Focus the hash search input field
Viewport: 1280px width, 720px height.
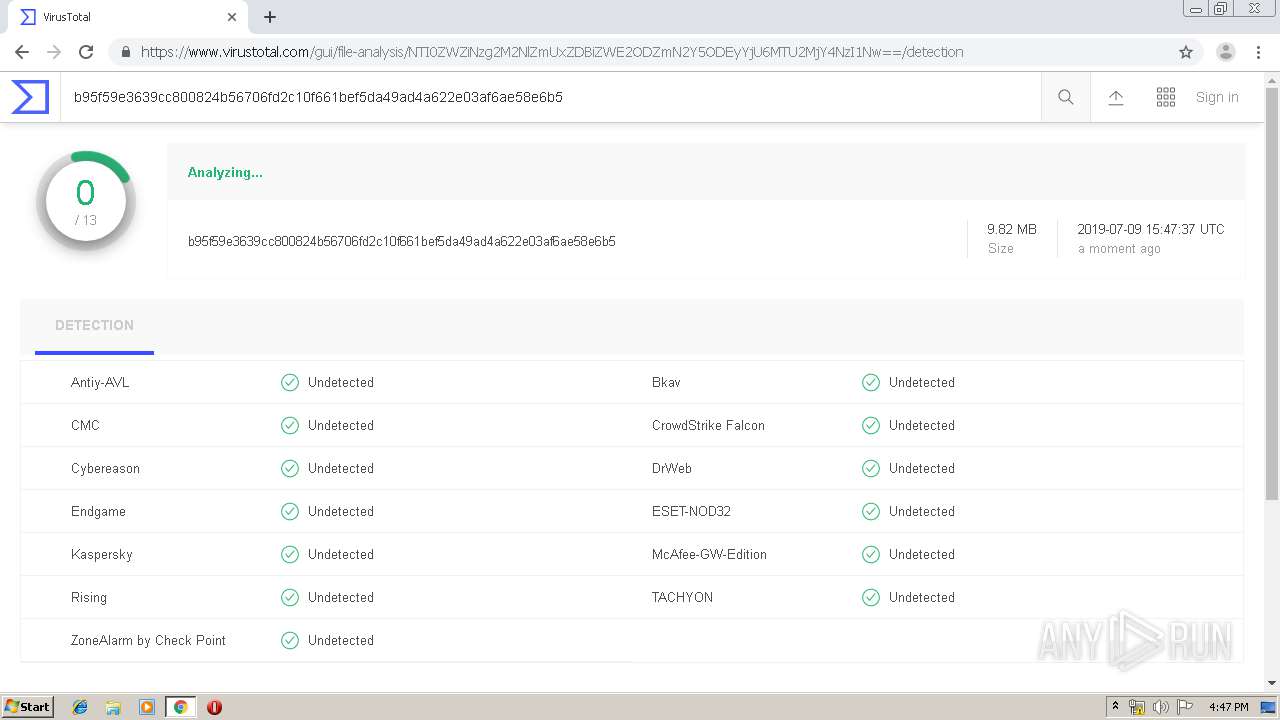click(550, 97)
